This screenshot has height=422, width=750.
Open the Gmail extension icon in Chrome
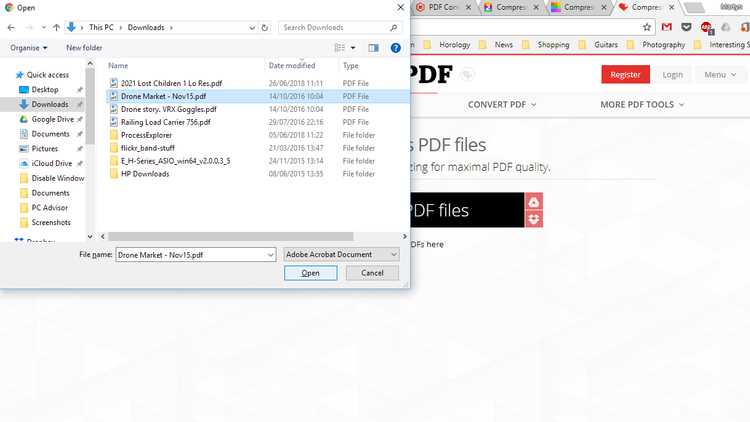pyautogui.click(x=666, y=27)
